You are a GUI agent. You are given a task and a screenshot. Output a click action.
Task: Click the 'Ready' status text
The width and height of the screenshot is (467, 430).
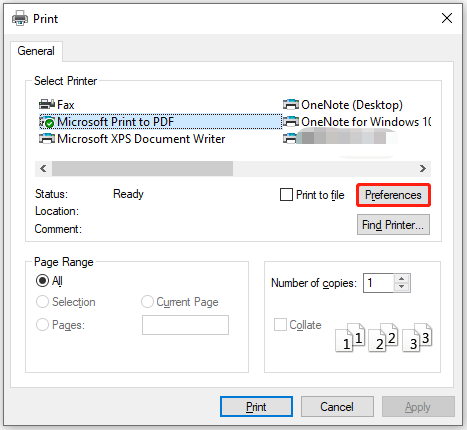click(x=128, y=194)
